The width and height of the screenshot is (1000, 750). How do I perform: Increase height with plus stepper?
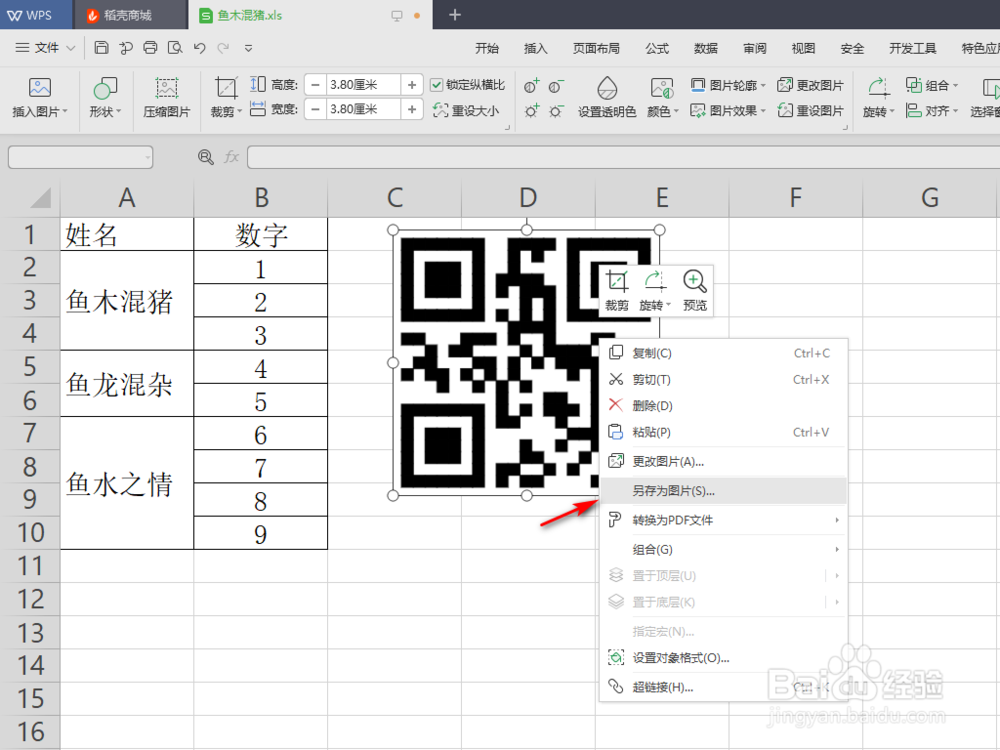pos(412,85)
